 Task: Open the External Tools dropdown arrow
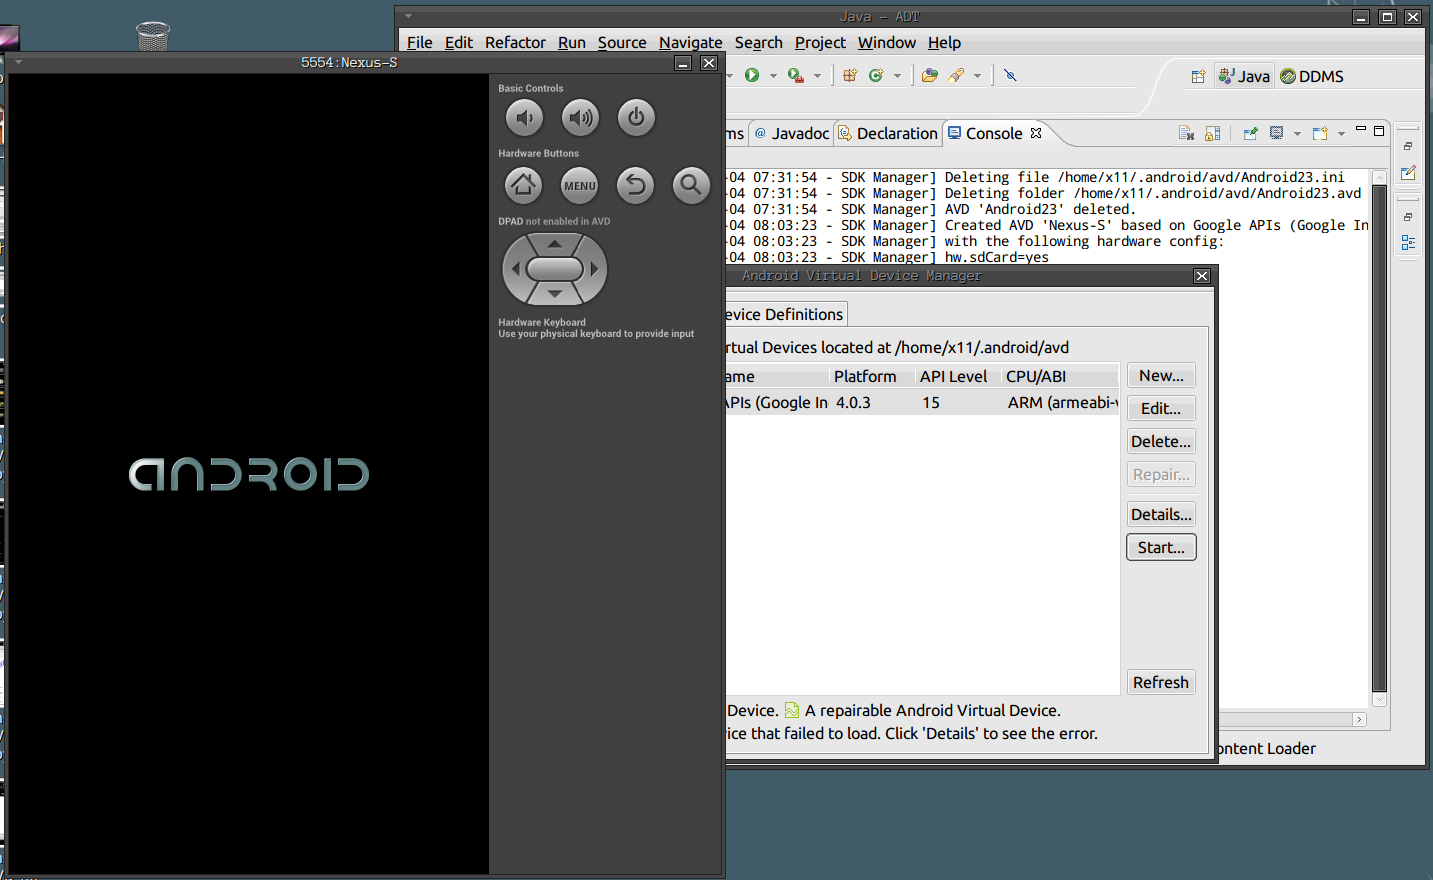(x=817, y=76)
